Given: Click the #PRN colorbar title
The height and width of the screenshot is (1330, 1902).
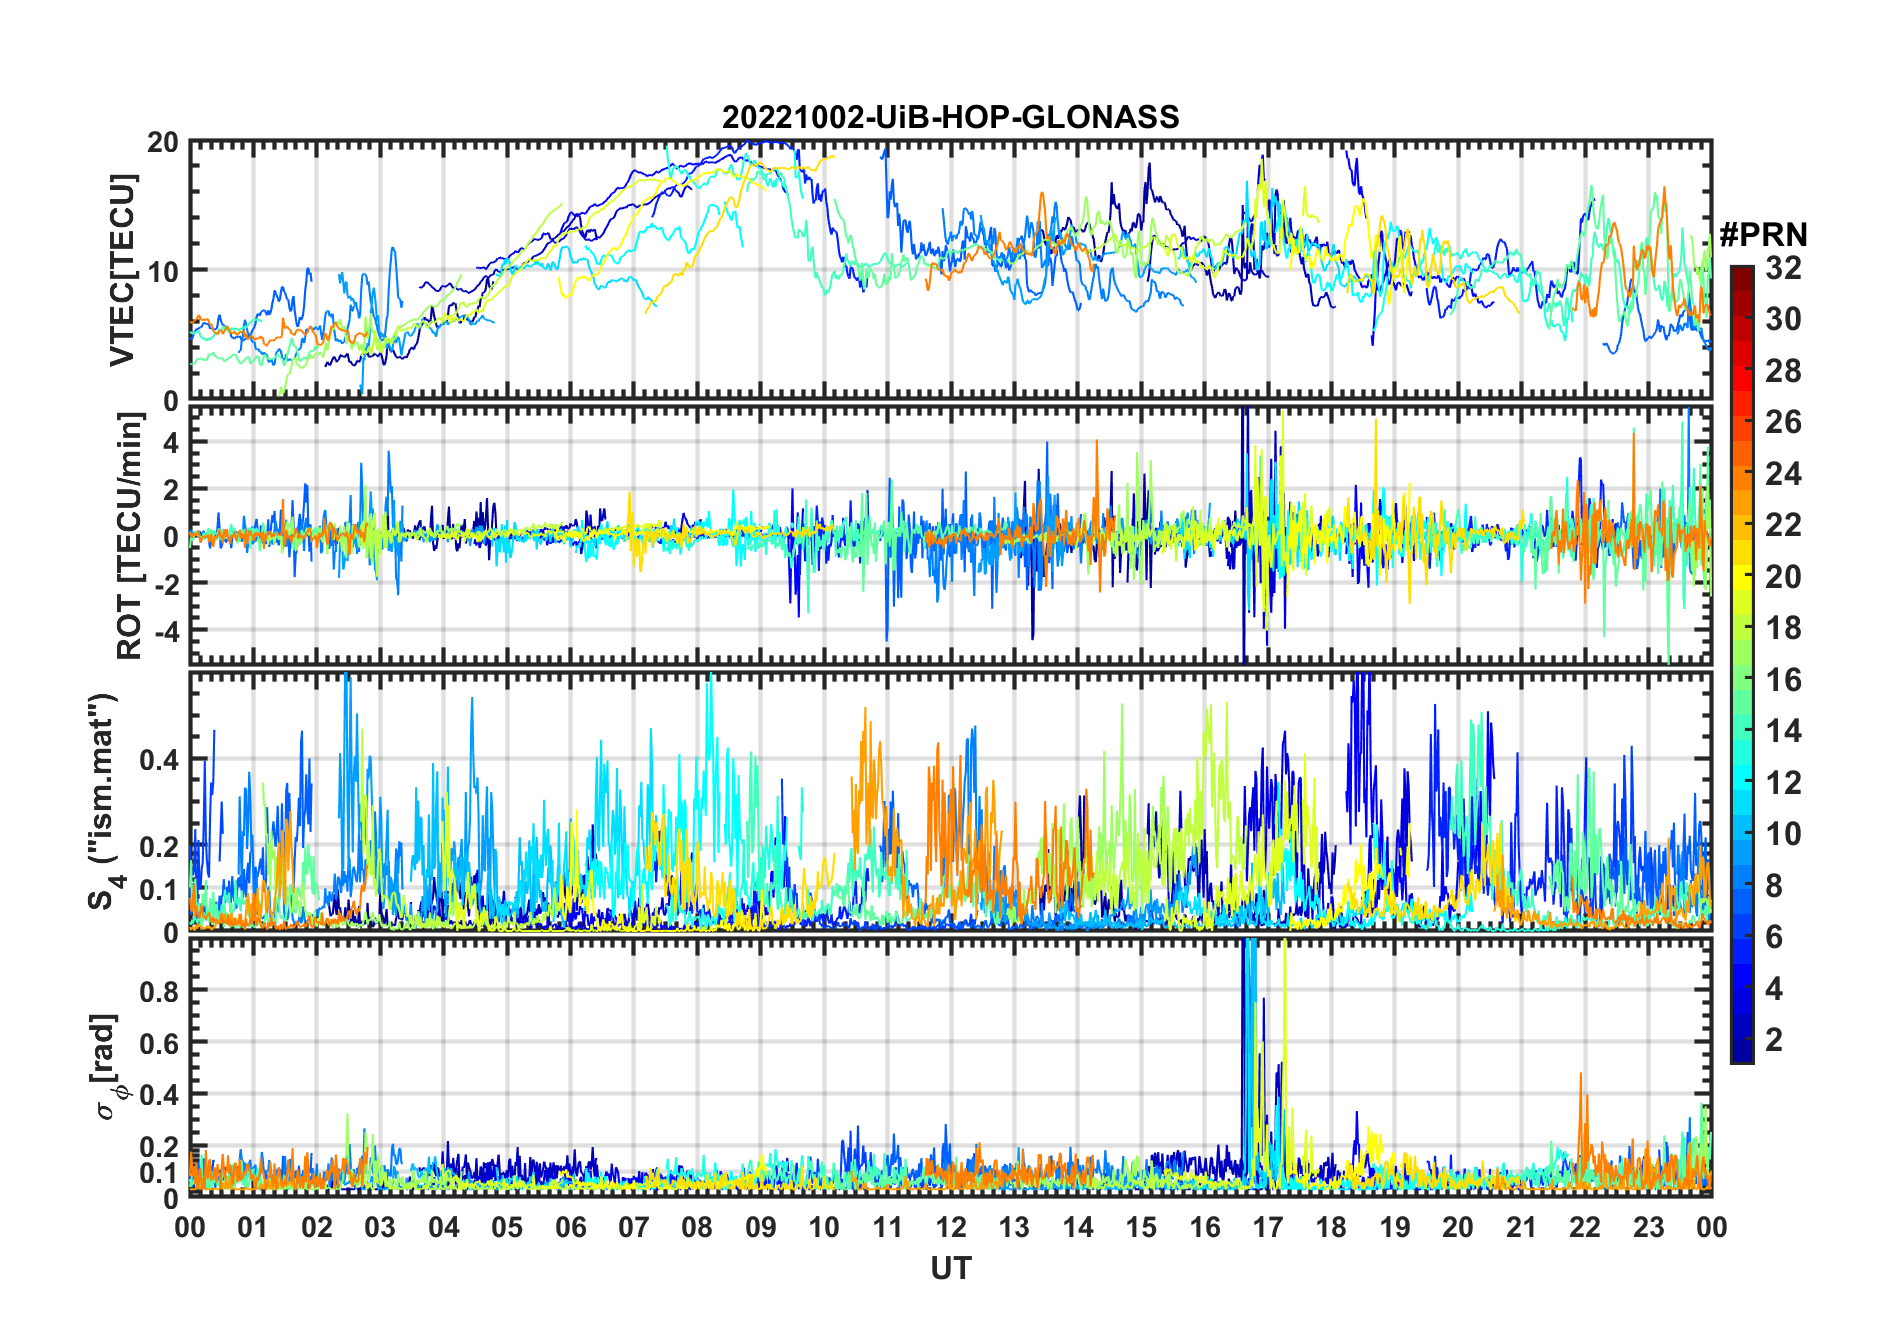Looking at the screenshot, I should click(1763, 235).
